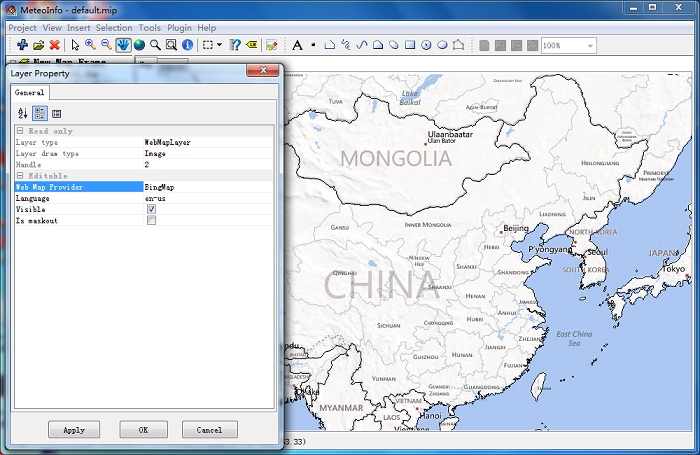Click the Beijing label on the map
Screen dimensions: 700x455
[x=516, y=228]
